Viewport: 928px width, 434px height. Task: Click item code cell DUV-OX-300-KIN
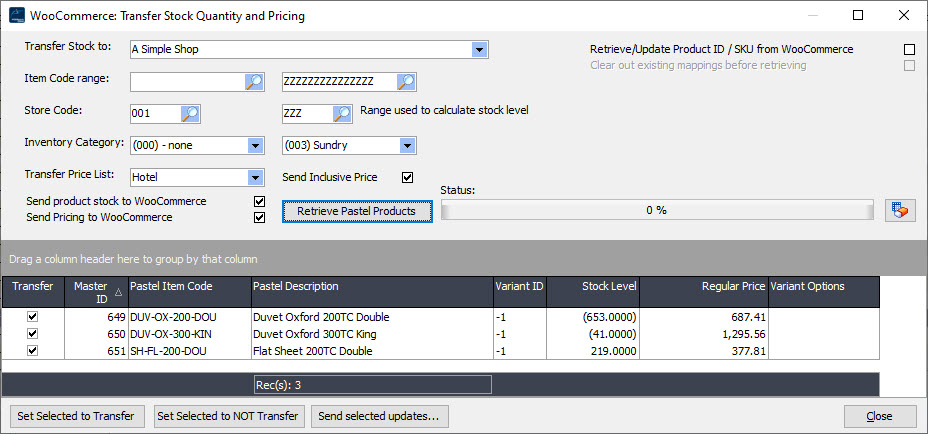click(189, 334)
